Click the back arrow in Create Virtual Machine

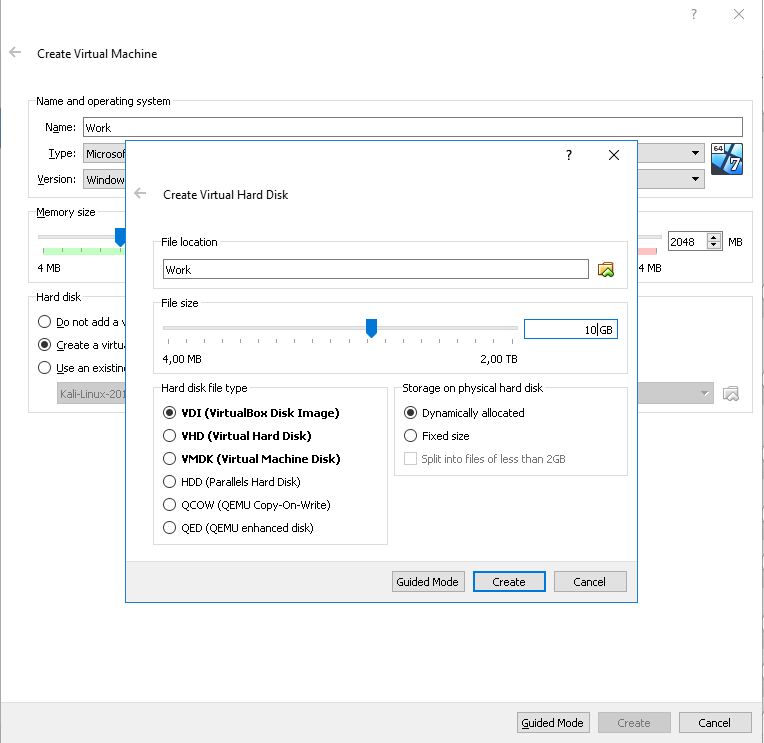15,53
